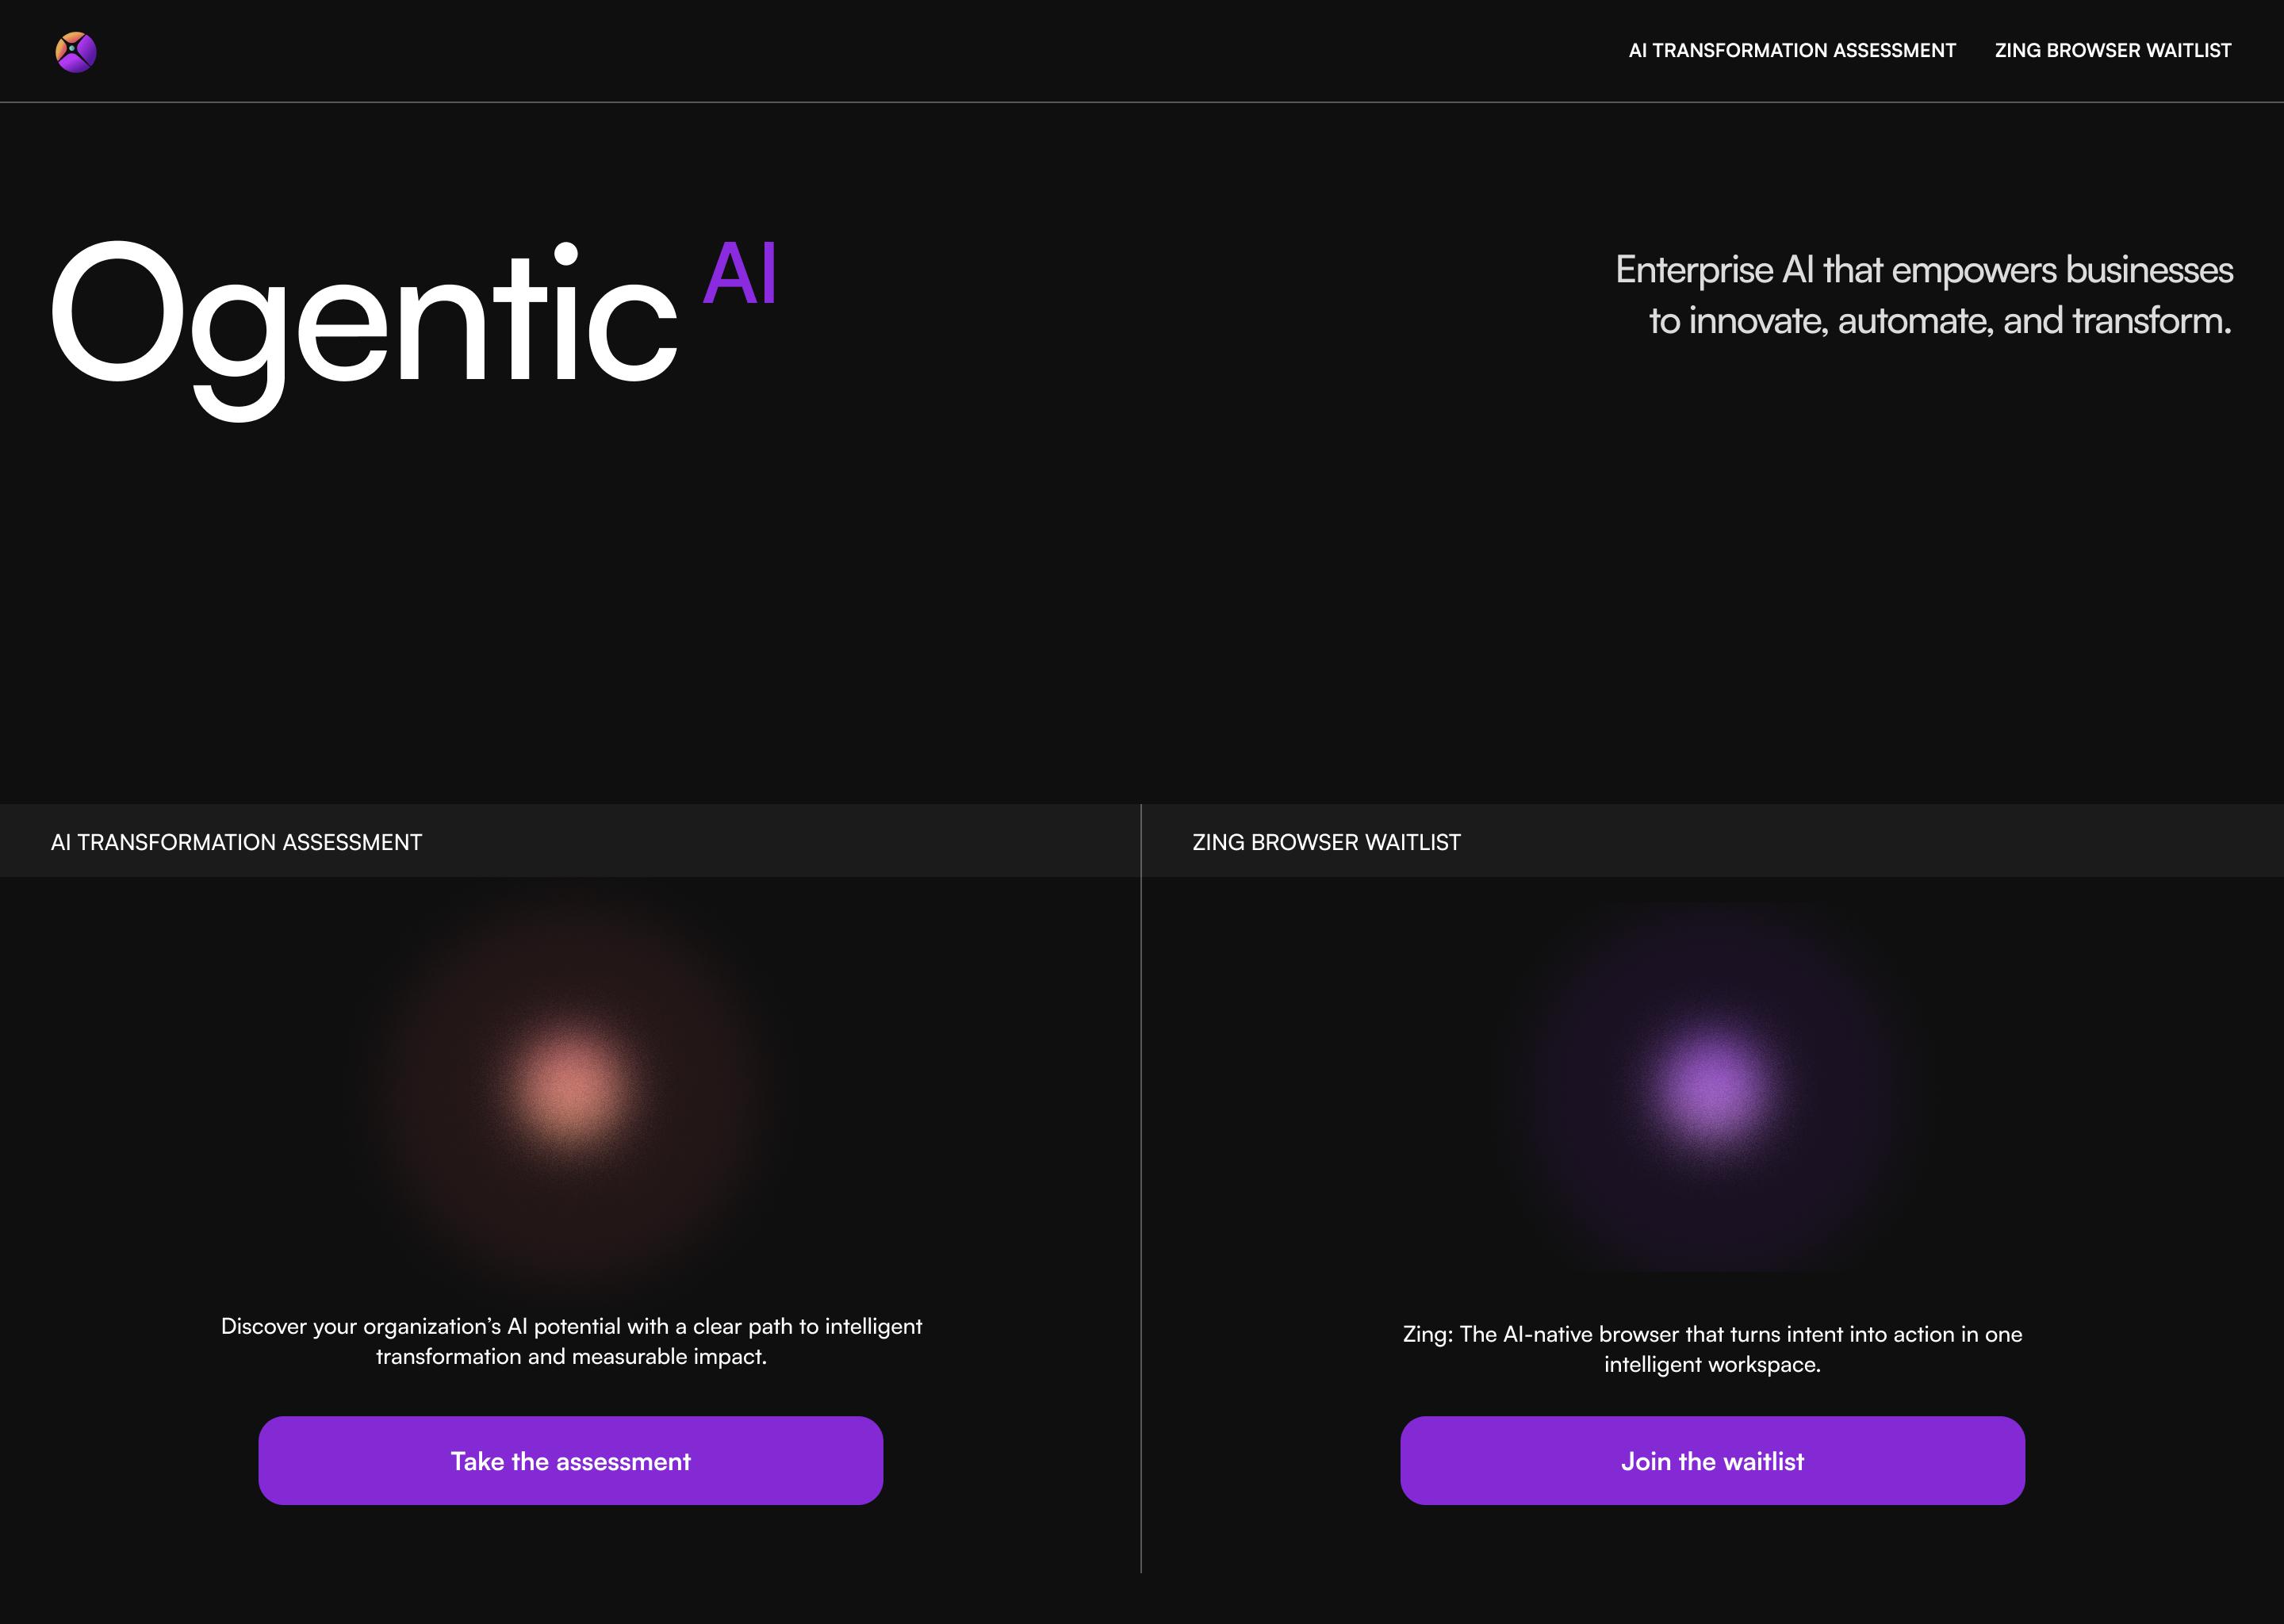Click the horizontal separator line under the navigation

click(x=1142, y=102)
